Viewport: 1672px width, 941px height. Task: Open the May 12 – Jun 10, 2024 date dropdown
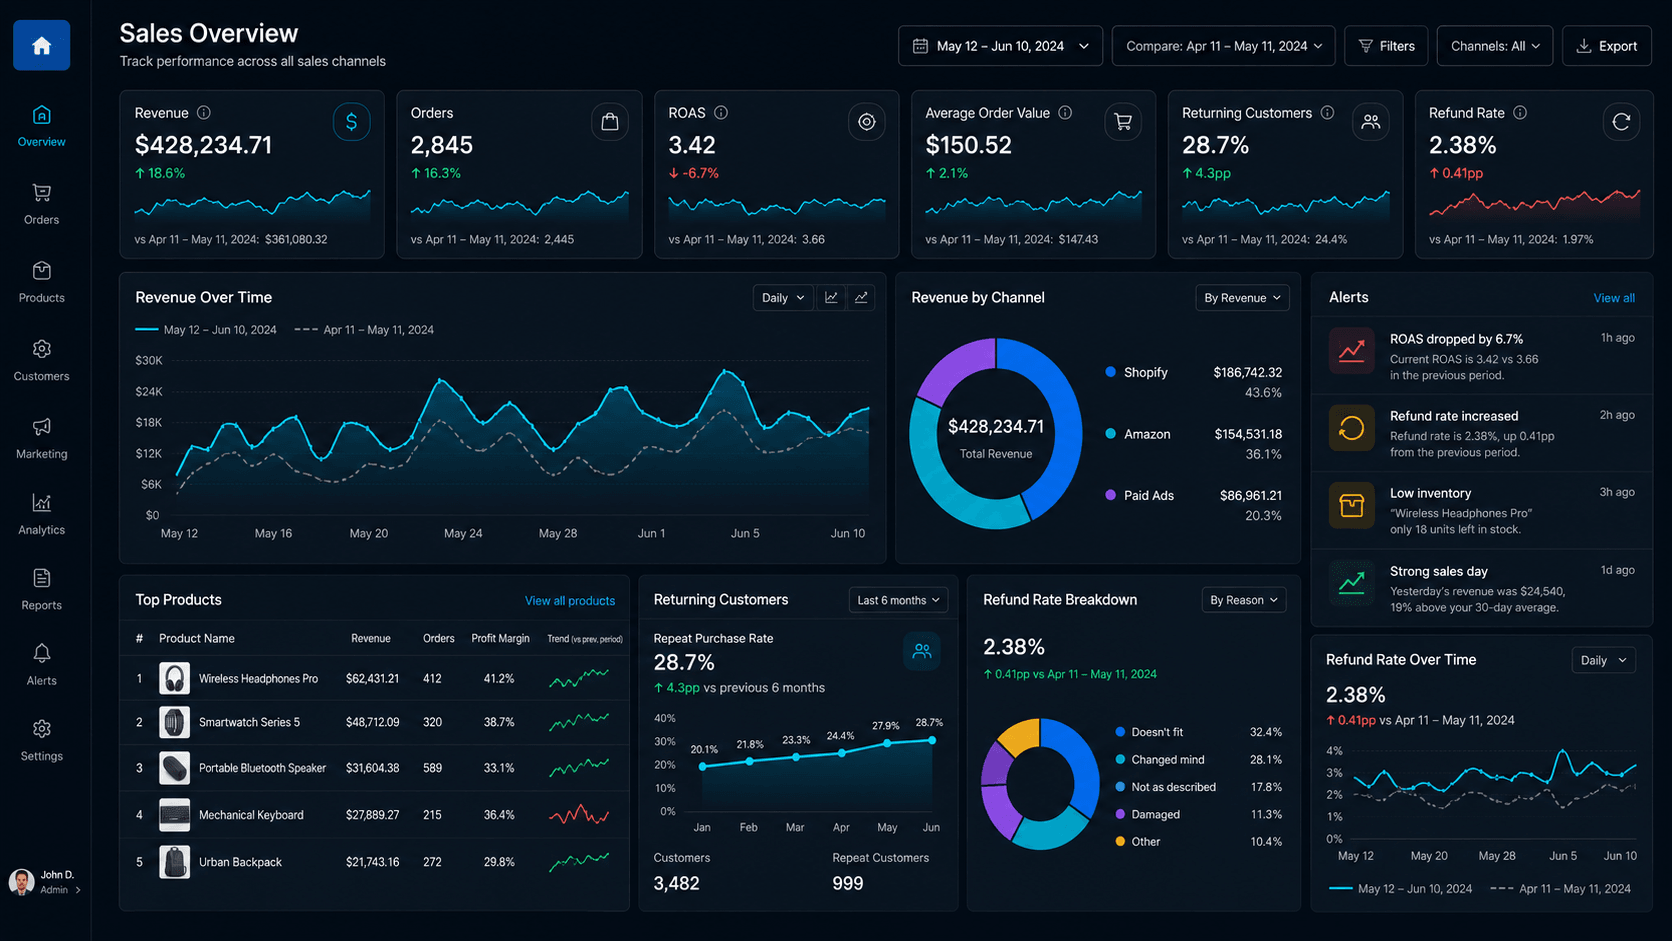pos(1000,46)
